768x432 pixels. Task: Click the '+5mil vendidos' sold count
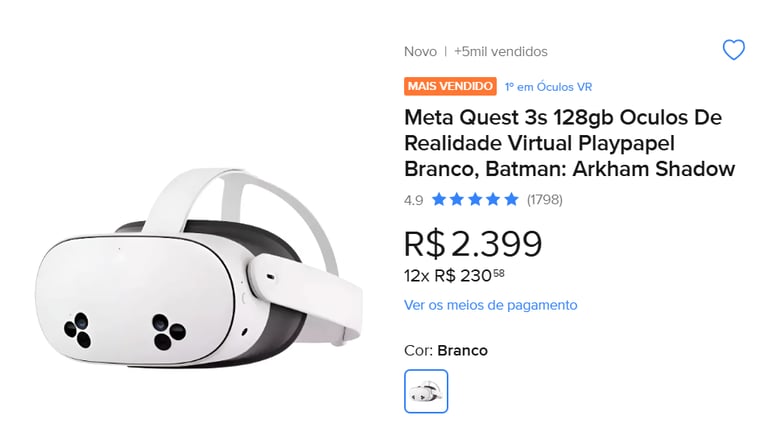pyautogui.click(x=501, y=51)
